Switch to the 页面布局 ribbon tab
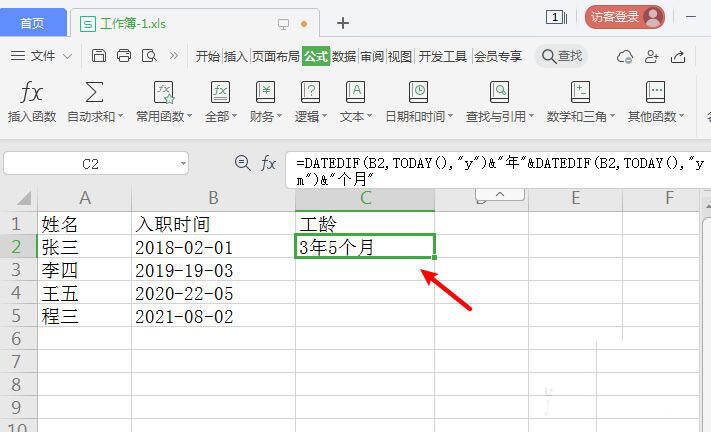 [276, 57]
